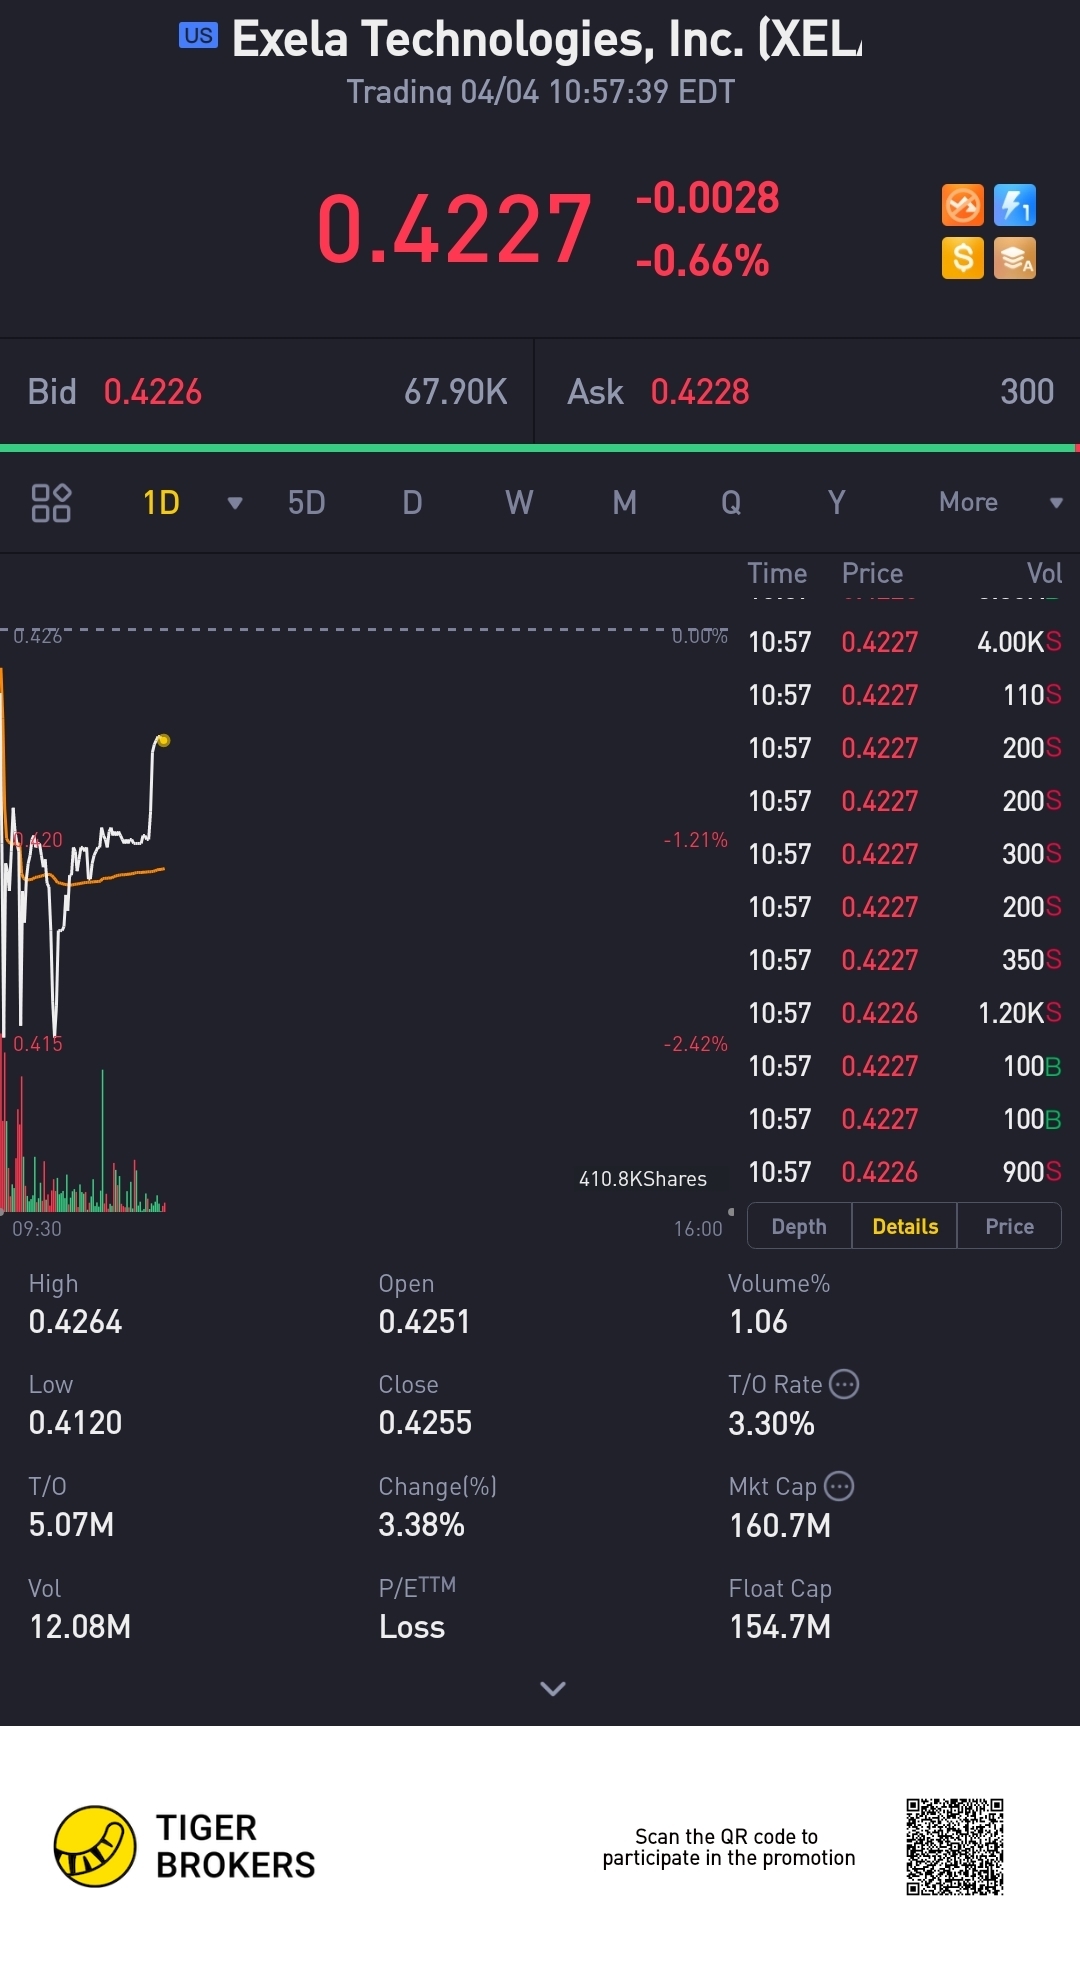Tap the Ask price 0.4228
The image size is (1080, 1968).
[700, 392]
